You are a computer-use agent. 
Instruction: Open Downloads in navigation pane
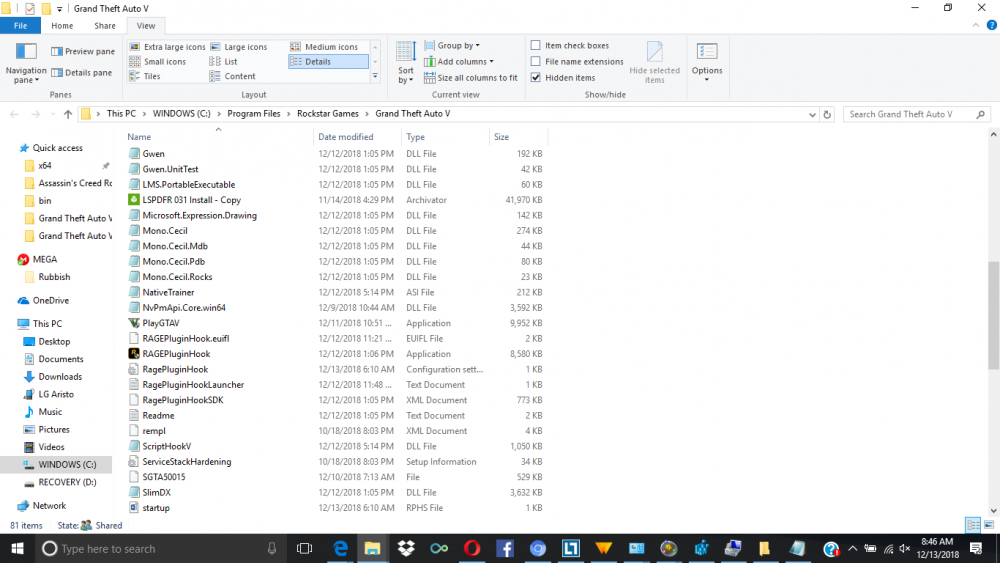tap(60, 377)
